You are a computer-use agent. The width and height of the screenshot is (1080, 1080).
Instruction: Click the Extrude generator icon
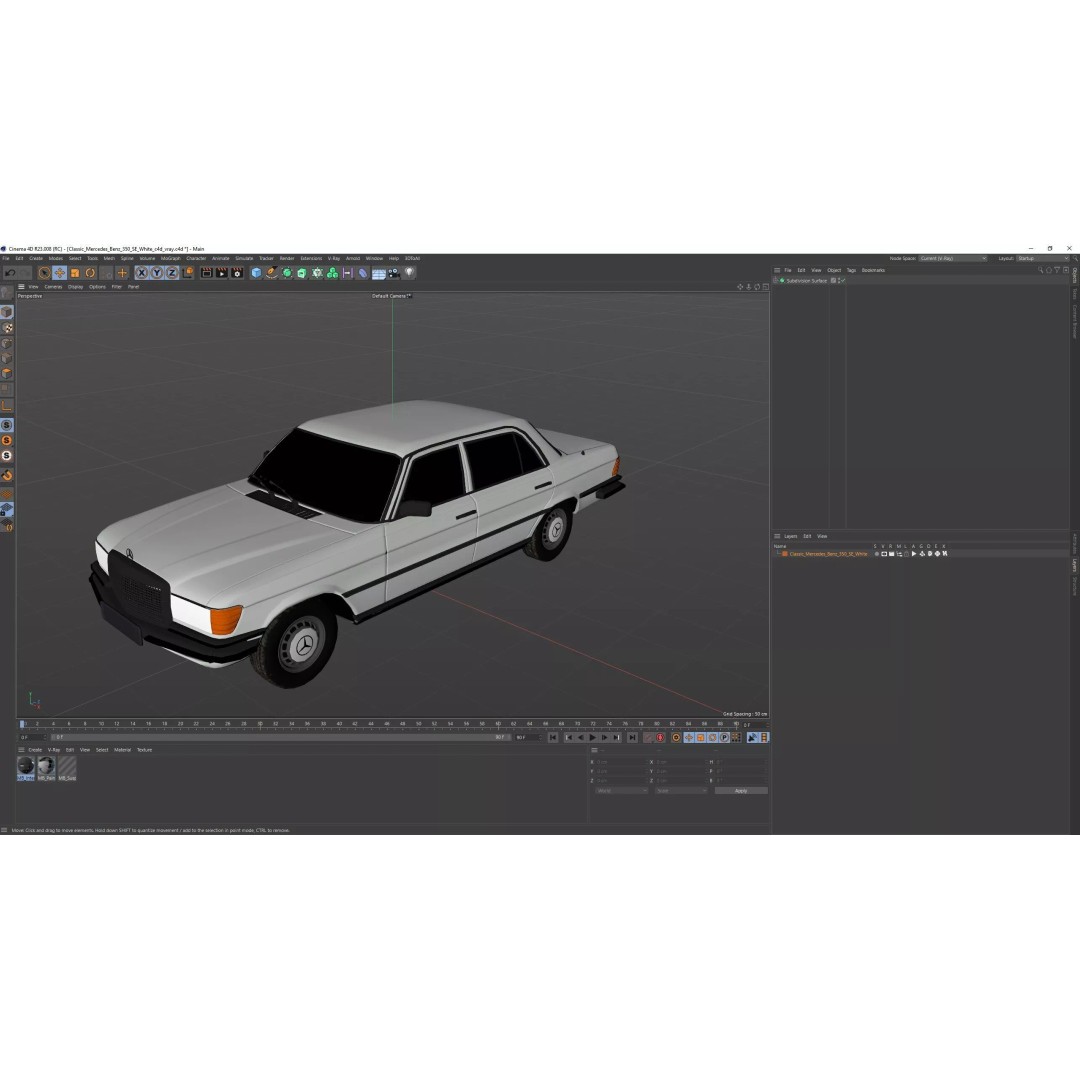pyautogui.click(x=302, y=273)
